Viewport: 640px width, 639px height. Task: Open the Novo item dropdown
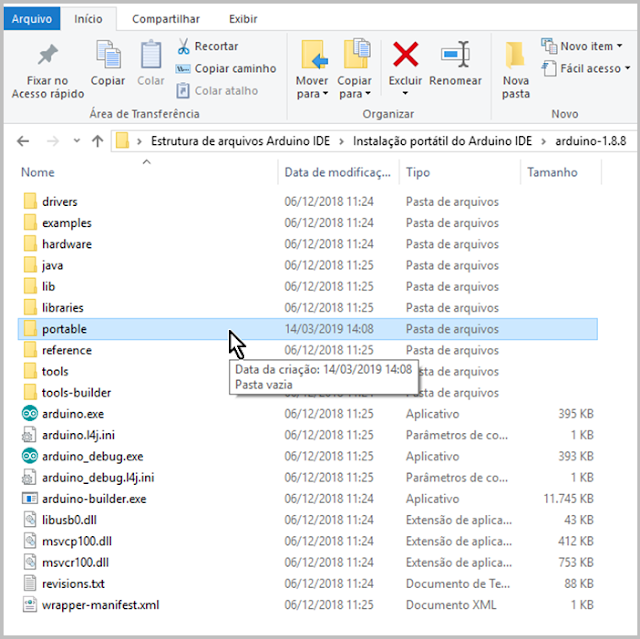pyautogui.click(x=582, y=46)
